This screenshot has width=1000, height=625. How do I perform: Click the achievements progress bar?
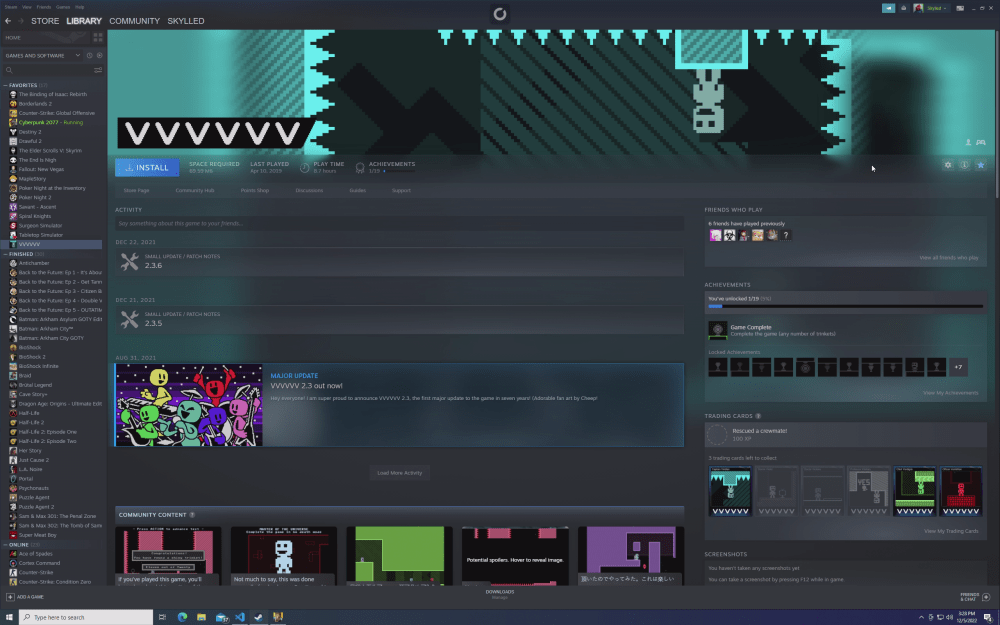(845, 306)
